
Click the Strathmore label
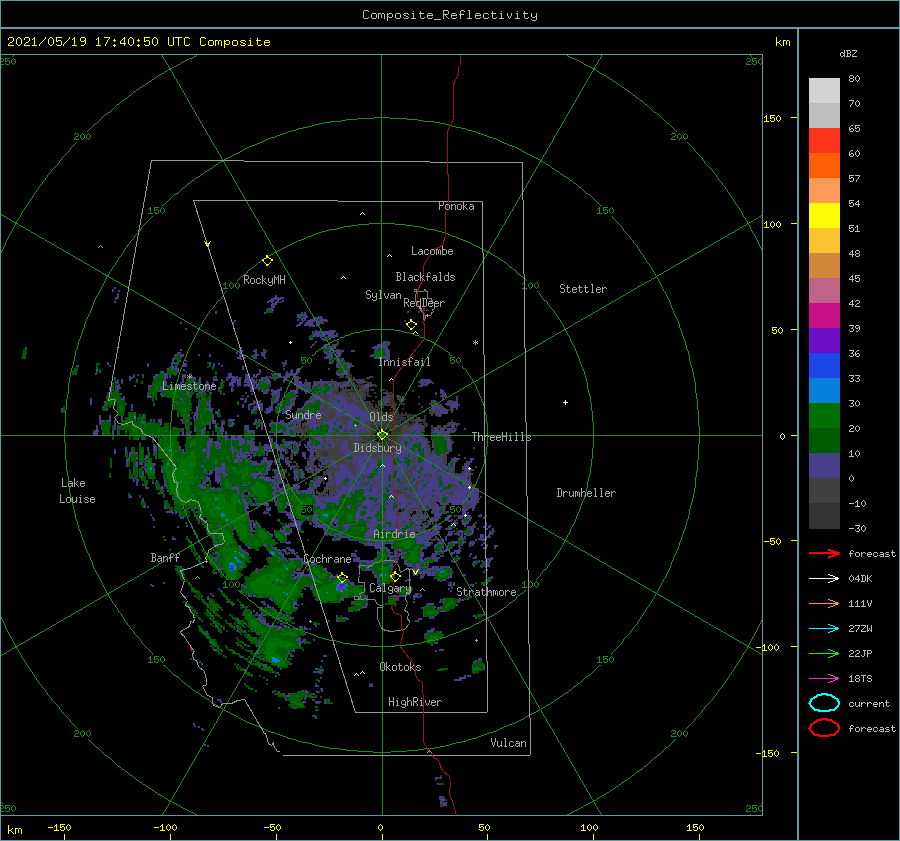coord(486,592)
